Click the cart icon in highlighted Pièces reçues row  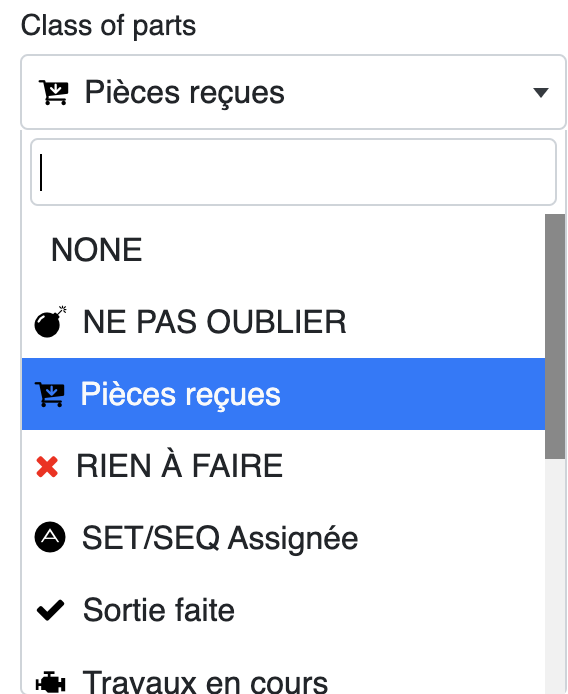[x=50, y=394]
